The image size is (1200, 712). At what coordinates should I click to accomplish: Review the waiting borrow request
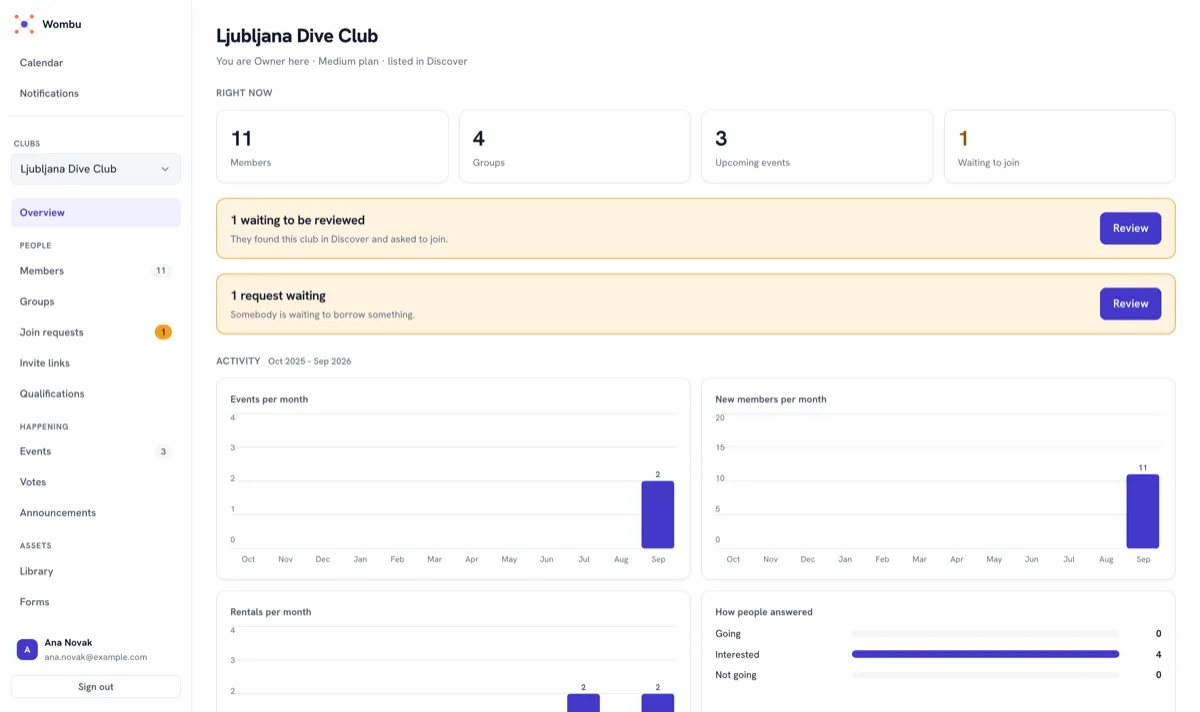(x=1130, y=304)
